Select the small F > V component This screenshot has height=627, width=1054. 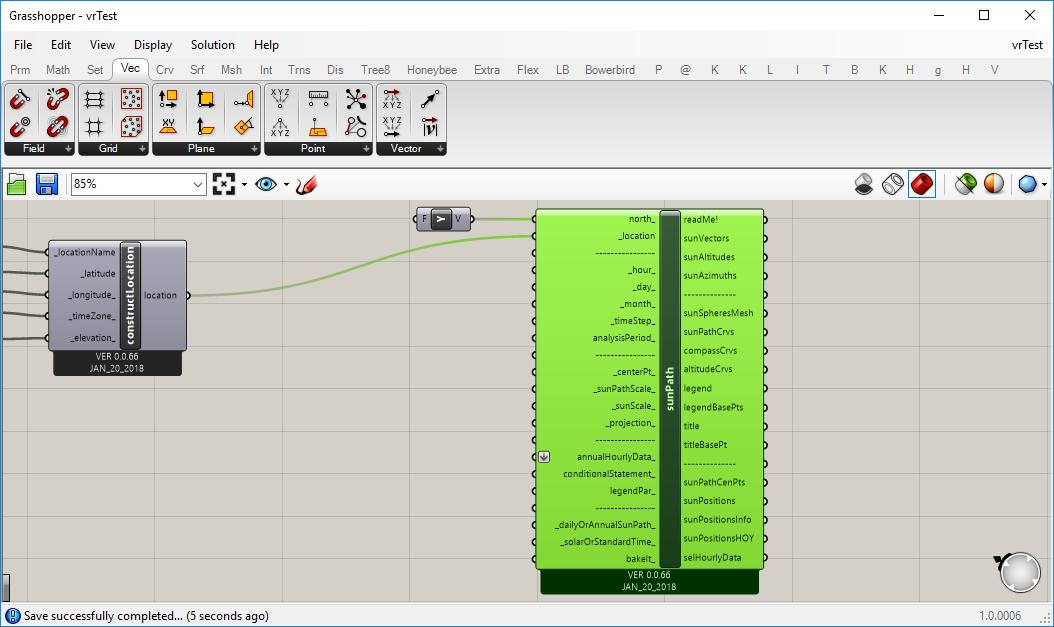pos(442,219)
